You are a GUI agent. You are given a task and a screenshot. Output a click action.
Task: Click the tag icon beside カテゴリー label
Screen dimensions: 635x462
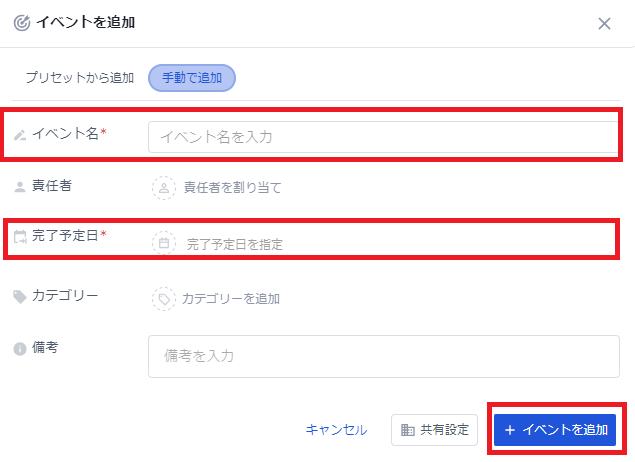19,297
